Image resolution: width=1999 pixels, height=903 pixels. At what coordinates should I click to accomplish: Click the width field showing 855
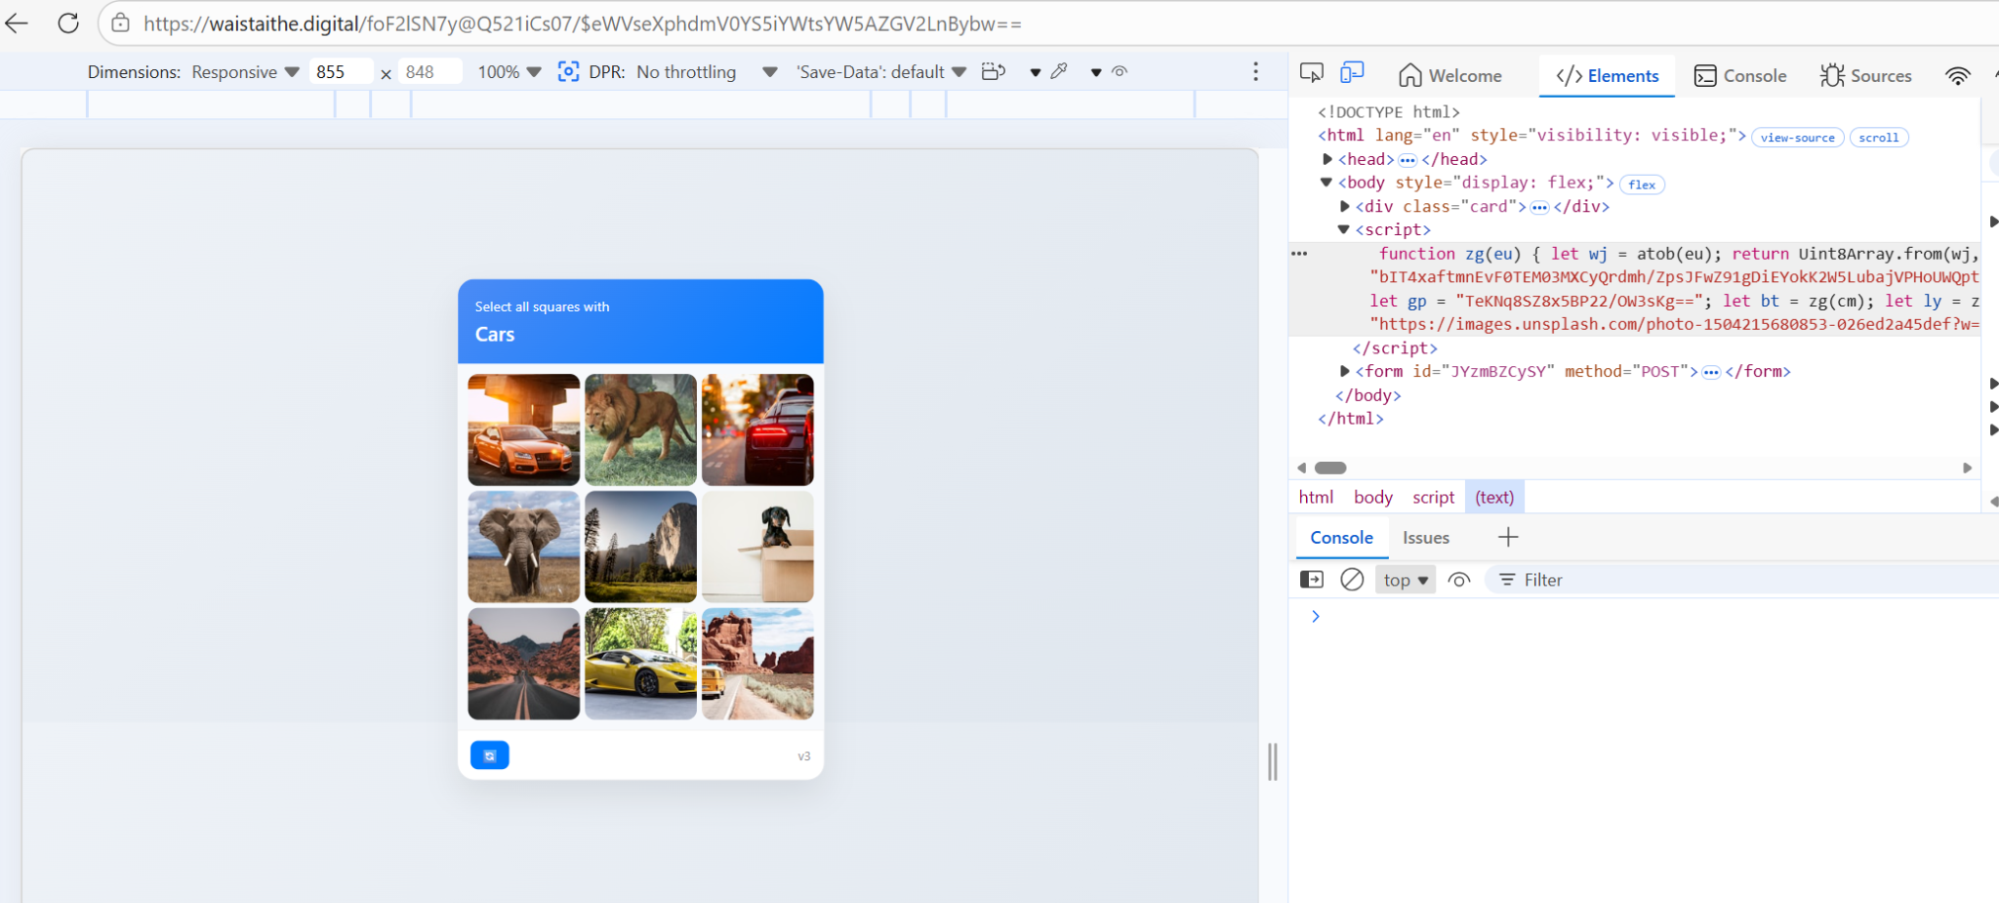[340, 72]
